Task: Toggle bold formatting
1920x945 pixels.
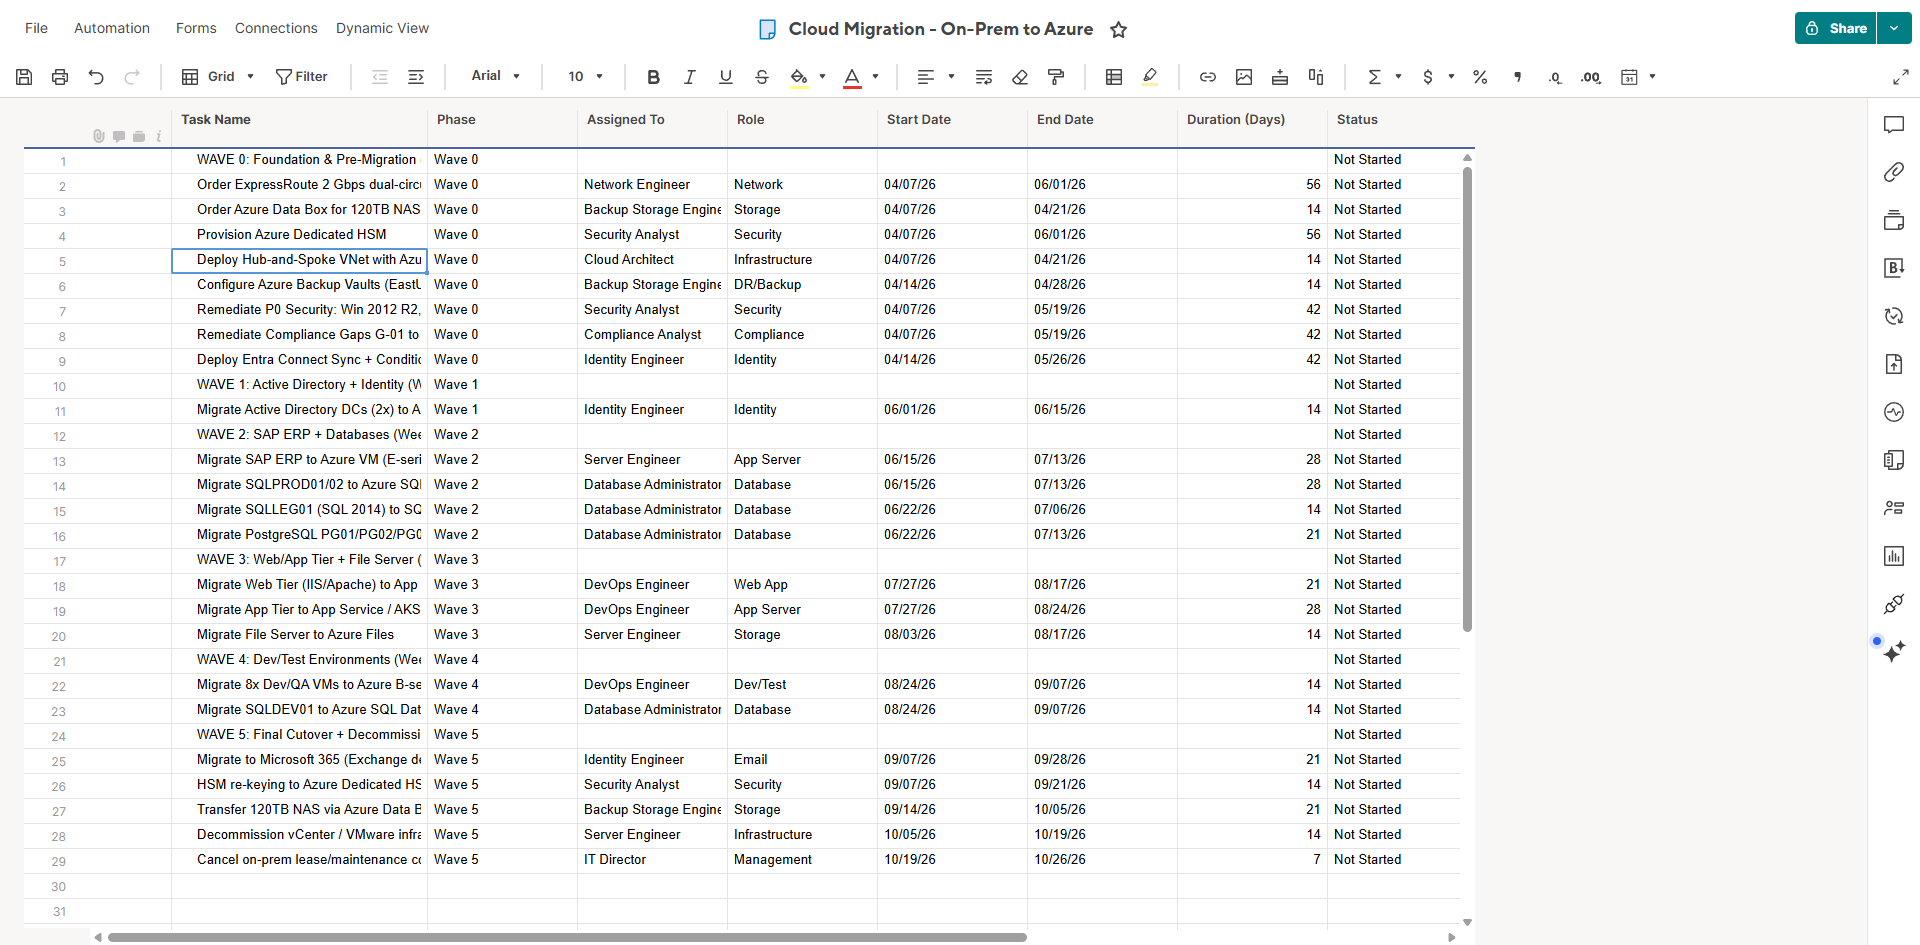Action: [x=653, y=76]
